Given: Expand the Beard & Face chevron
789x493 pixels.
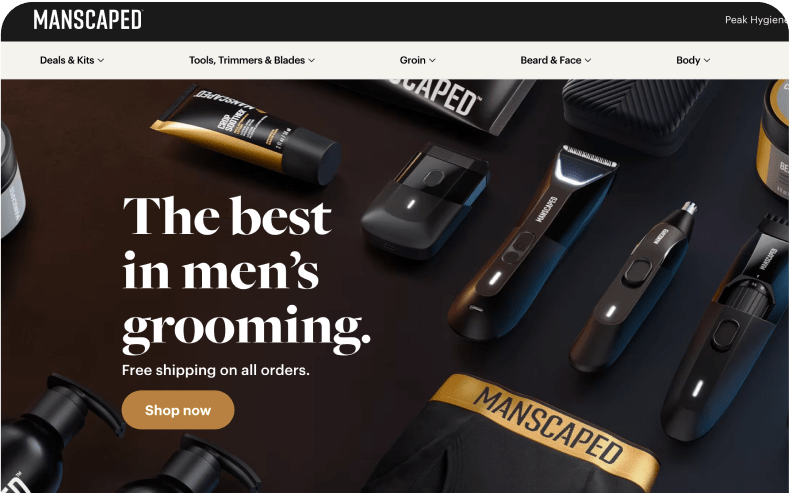Looking at the screenshot, I should (588, 60).
